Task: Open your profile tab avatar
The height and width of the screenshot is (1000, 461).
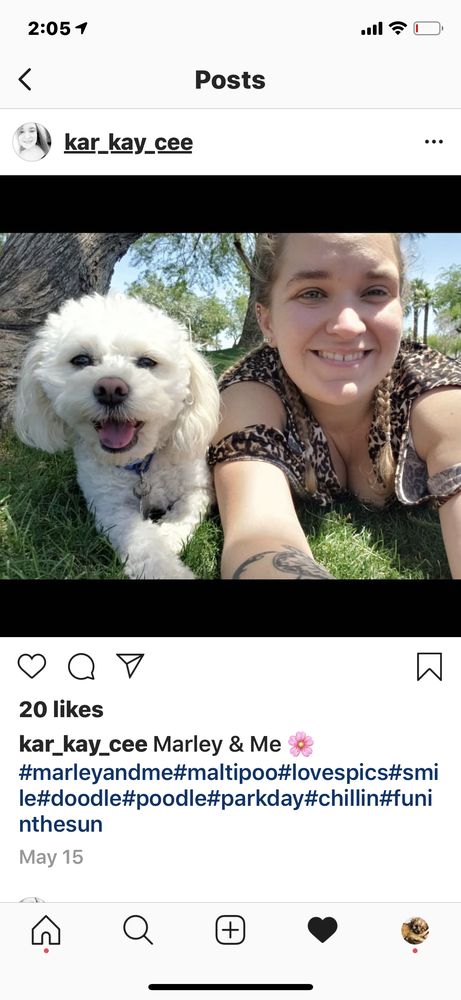Action: point(415,930)
